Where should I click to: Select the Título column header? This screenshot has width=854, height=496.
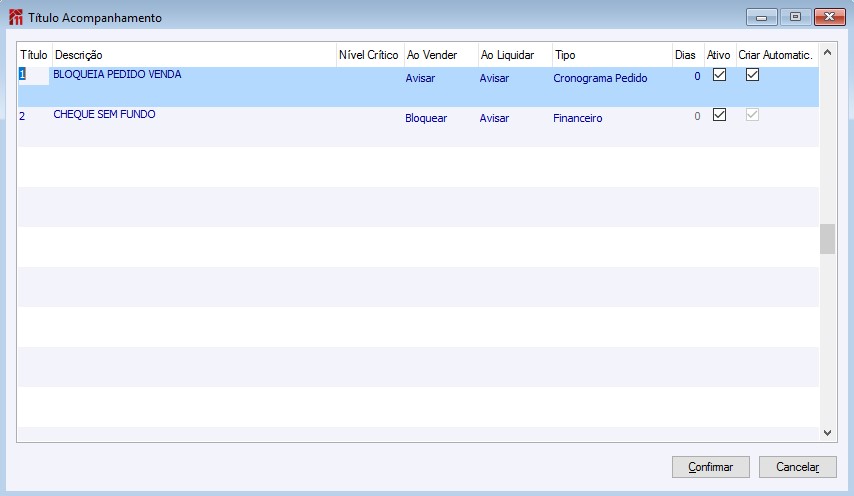click(35, 55)
